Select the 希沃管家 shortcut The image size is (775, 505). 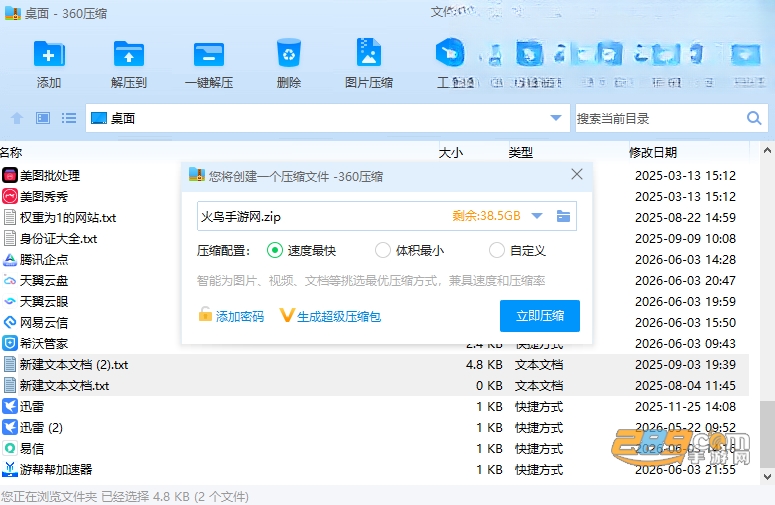35,343
